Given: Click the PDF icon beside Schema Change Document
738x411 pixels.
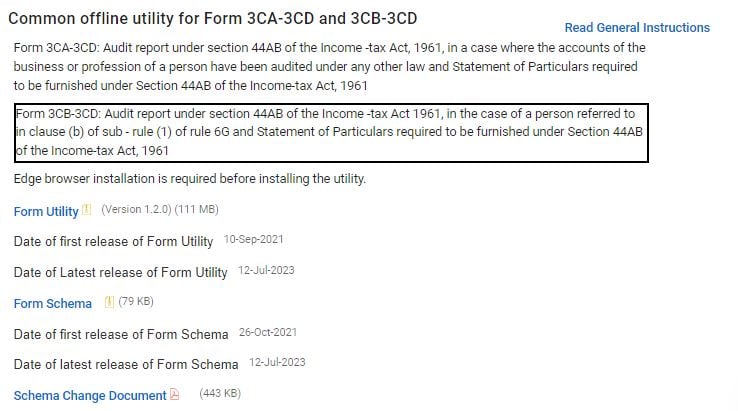Looking at the screenshot, I should coord(174,395).
